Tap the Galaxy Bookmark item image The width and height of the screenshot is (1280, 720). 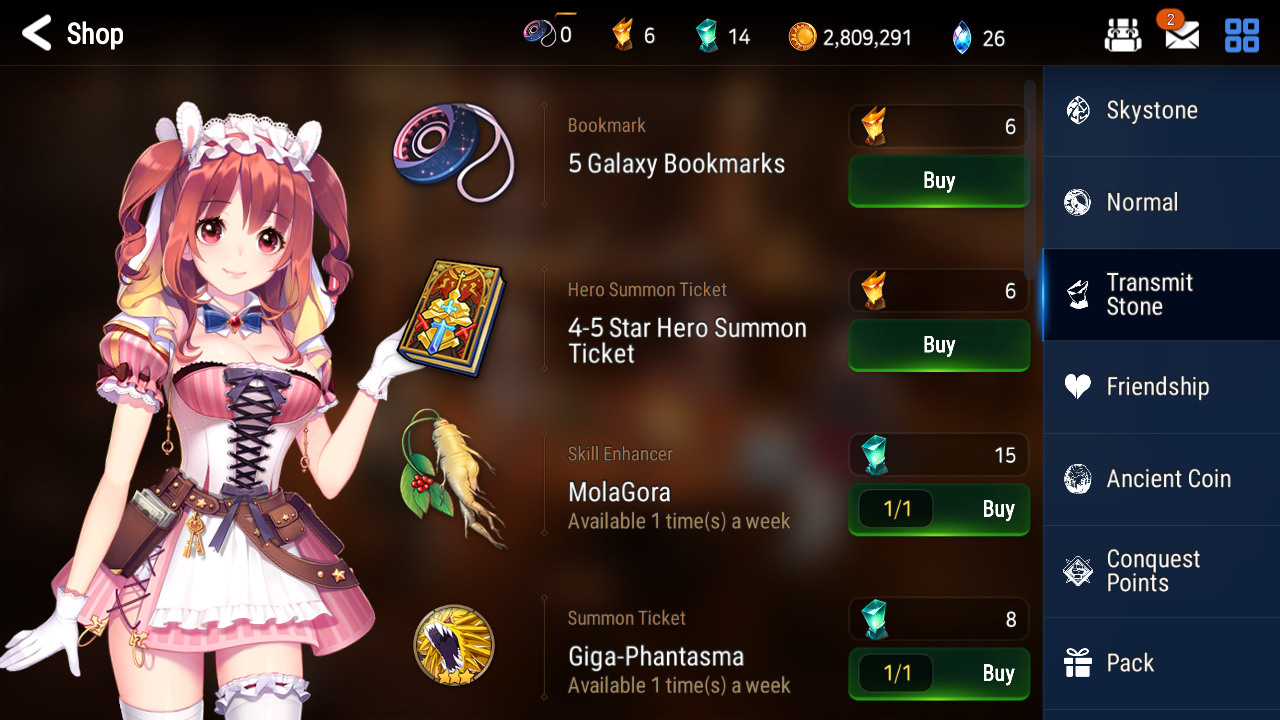click(453, 153)
